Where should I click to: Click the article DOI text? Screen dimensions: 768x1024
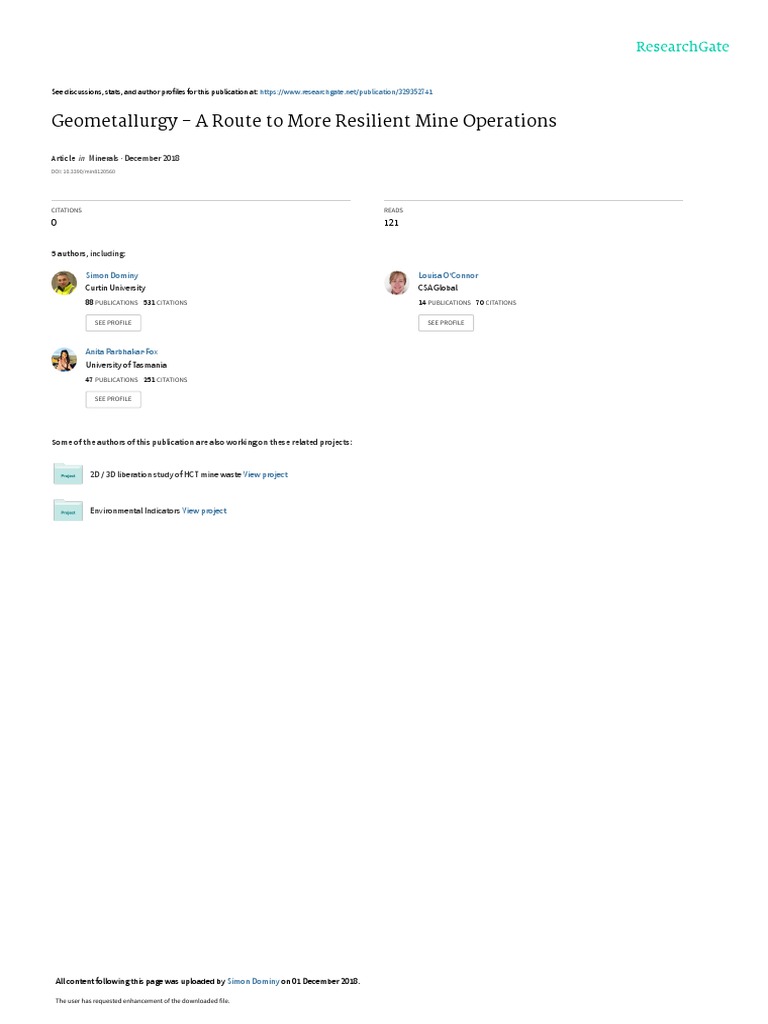(83, 172)
